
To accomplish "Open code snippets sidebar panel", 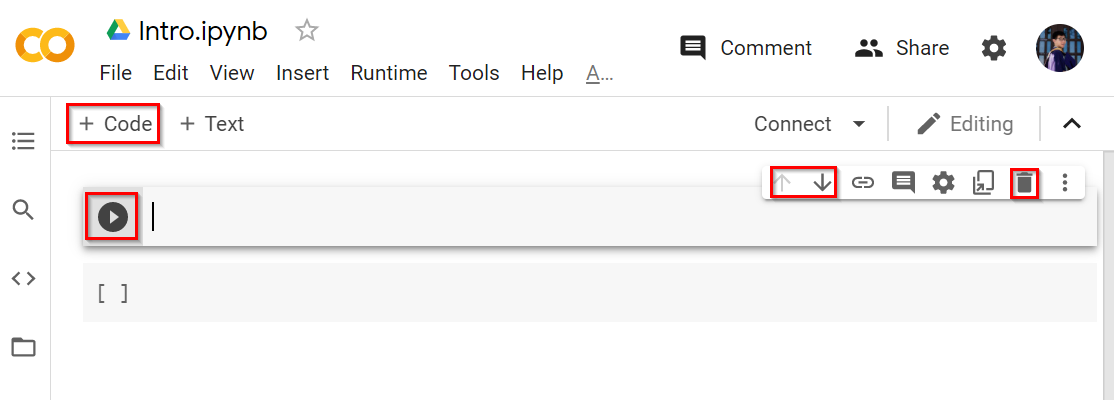I will coord(23,279).
